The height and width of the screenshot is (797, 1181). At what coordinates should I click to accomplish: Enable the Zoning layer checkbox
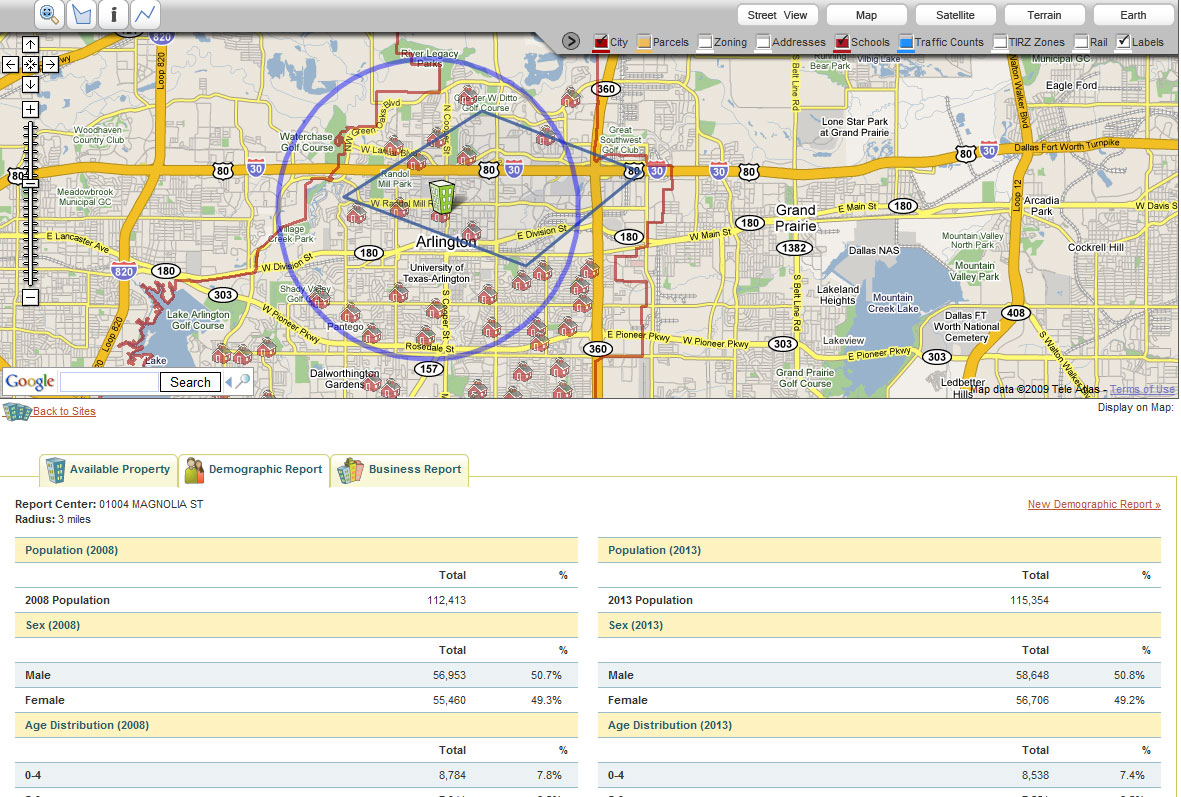click(x=705, y=42)
